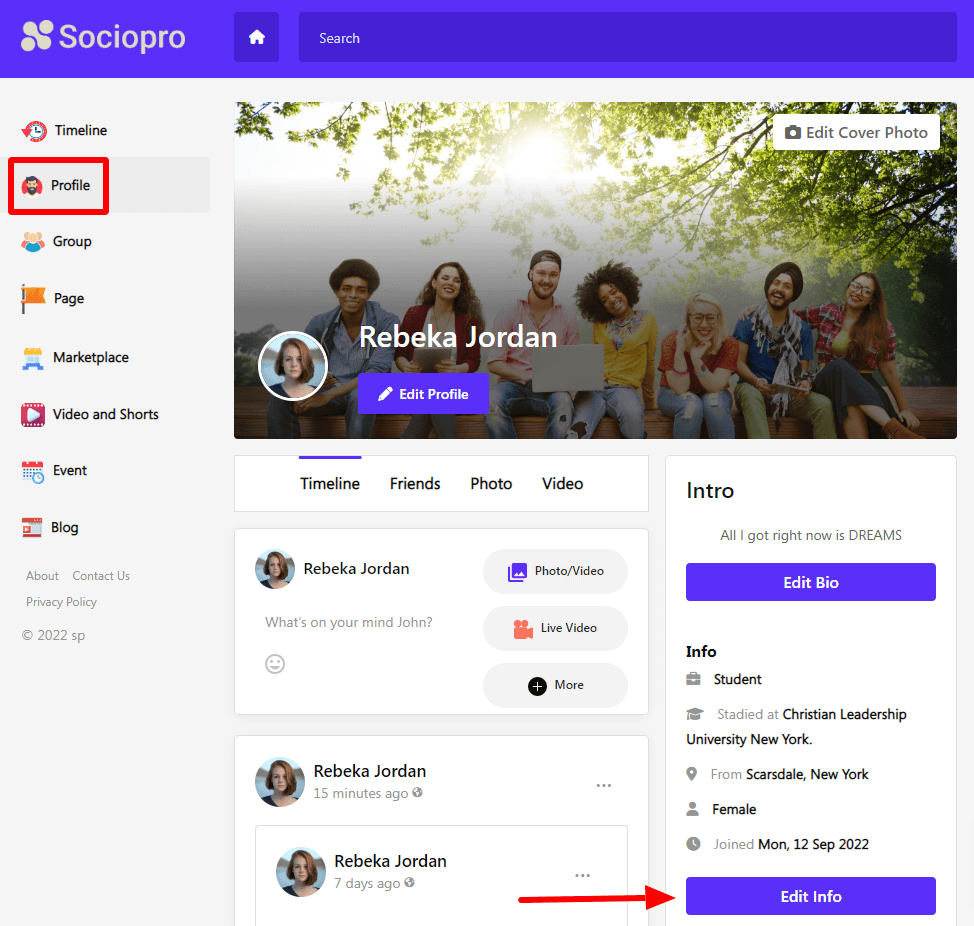The height and width of the screenshot is (926, 974).
Task: Open the Group section from the sidebar icon
Action: [33, 241]
